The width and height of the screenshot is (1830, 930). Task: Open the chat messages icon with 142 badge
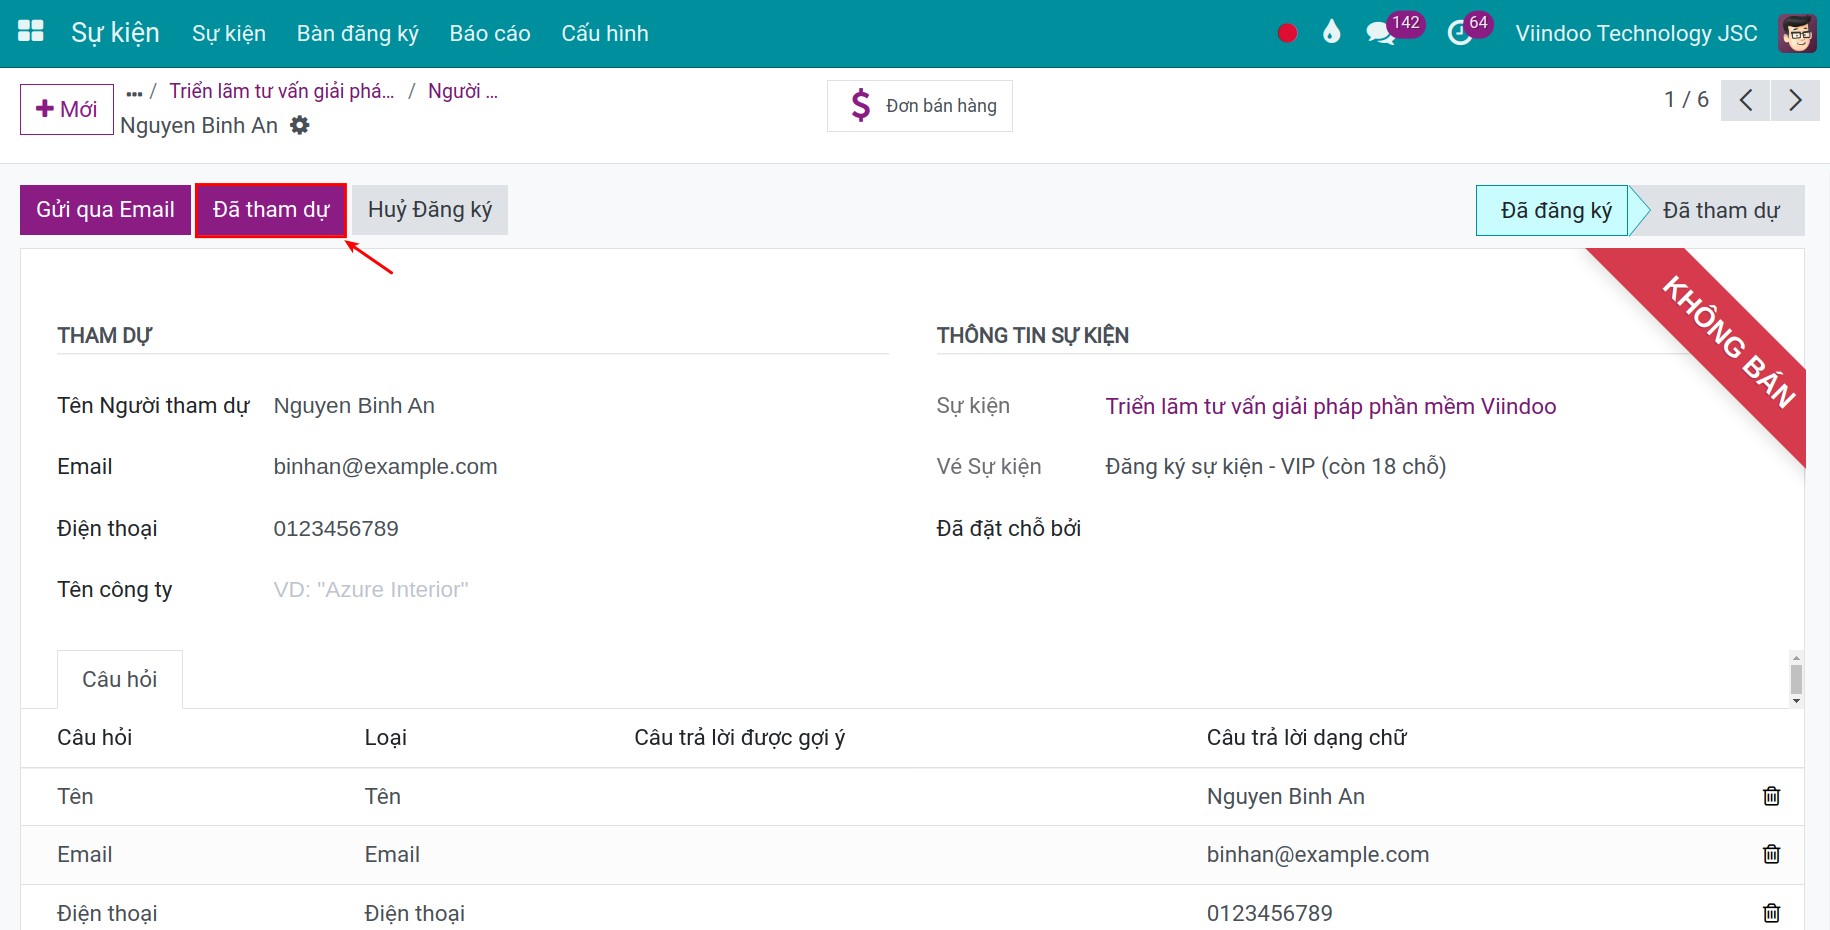(1381, 33)
